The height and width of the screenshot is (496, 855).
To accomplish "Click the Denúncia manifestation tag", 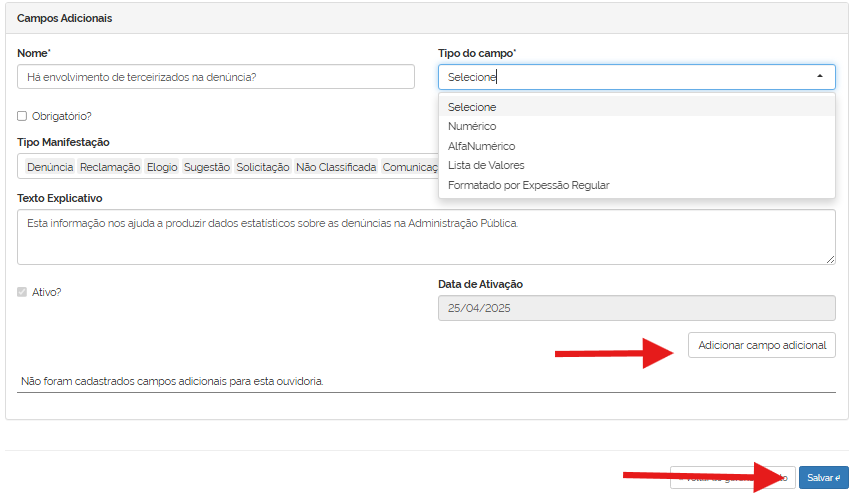I will [x=50, y=167].
